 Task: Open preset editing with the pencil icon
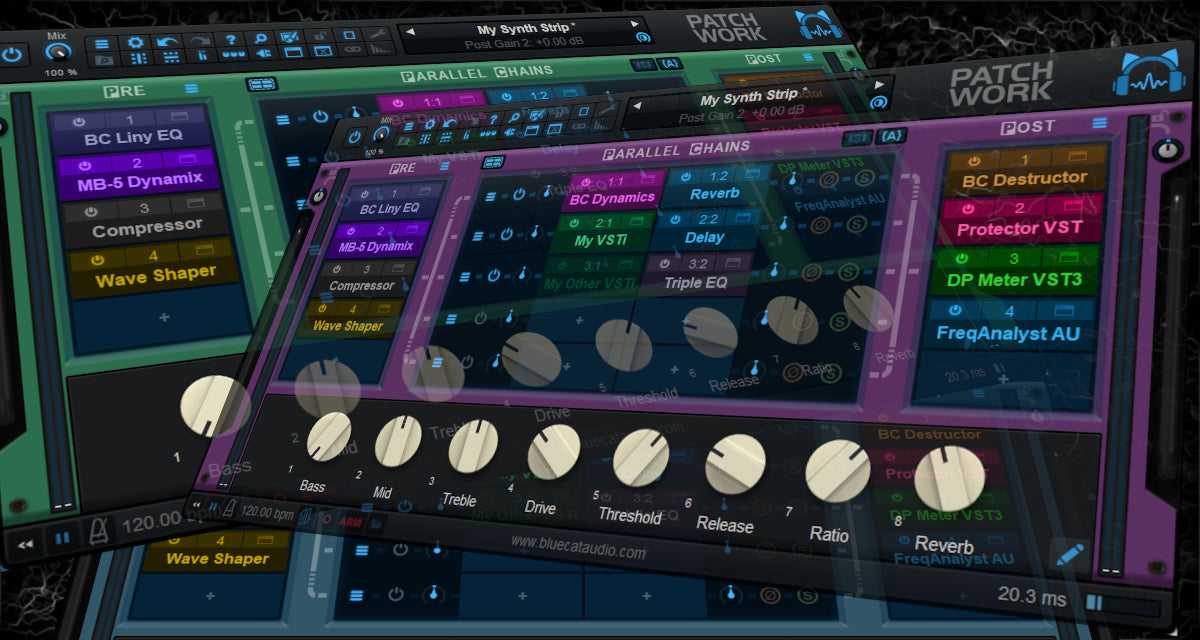pos(1070,555)
